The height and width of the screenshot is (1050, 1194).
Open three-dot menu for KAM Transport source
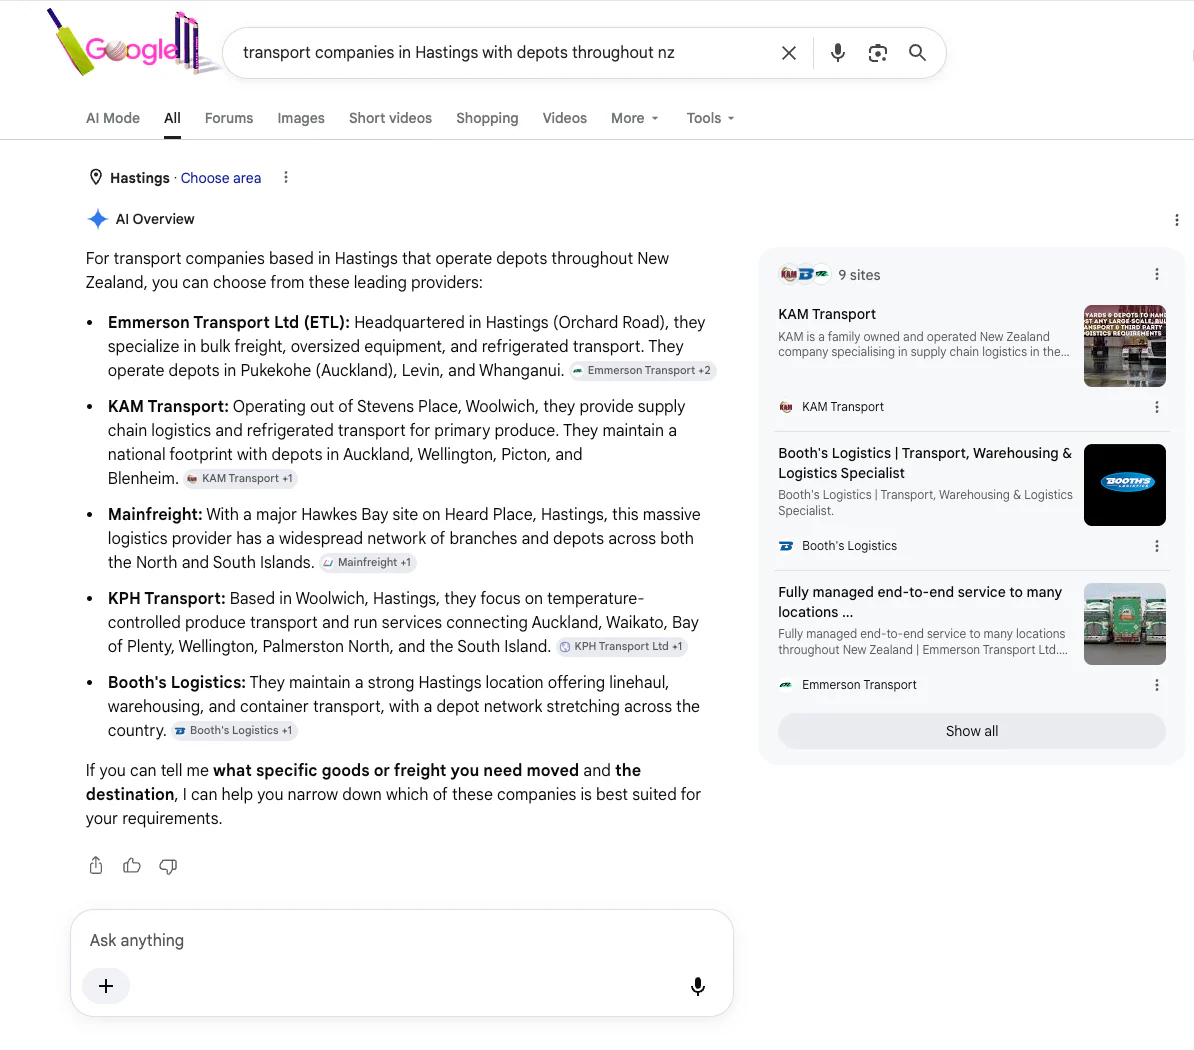pos(1157,407)
